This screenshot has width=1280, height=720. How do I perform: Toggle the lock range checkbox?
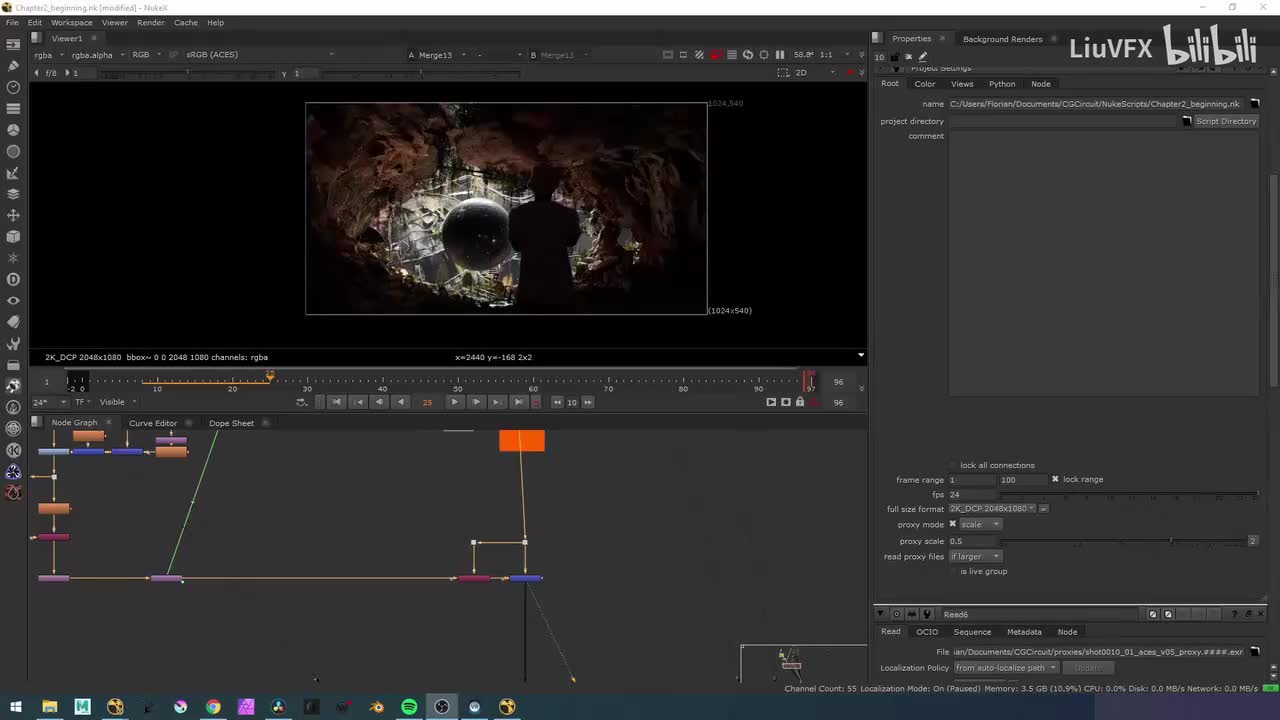[1055, 479]
